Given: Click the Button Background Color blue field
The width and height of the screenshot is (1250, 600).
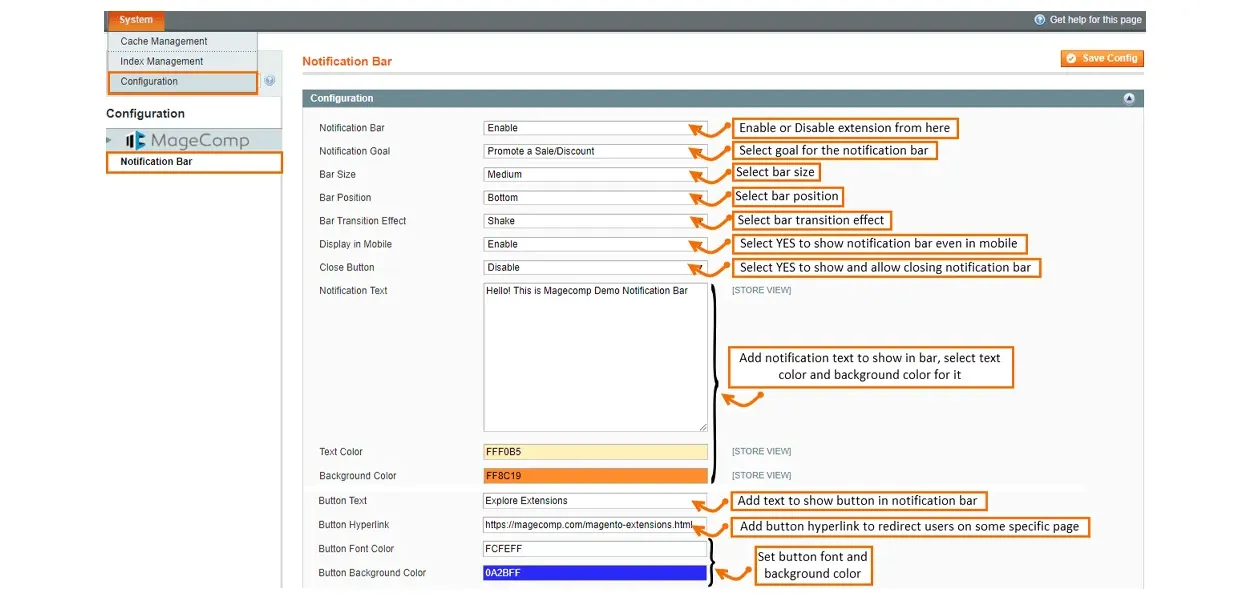Looking at the screenshot, I should coord(595,573).
